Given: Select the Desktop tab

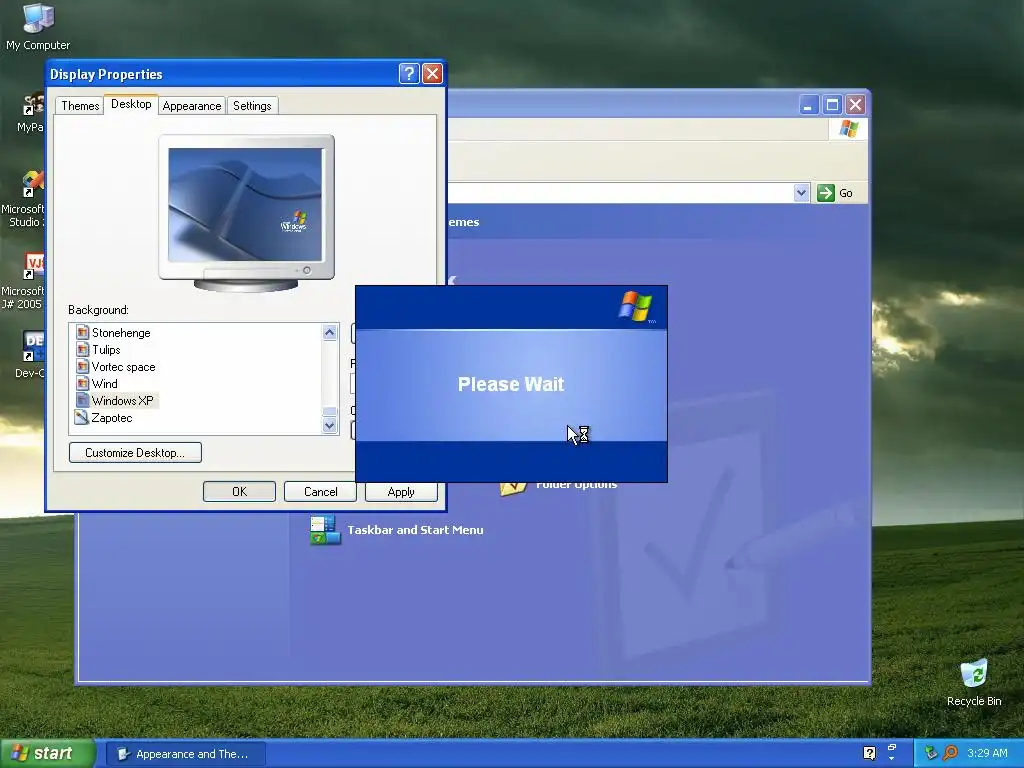Looking at the screenshot, I should point(131,104).
